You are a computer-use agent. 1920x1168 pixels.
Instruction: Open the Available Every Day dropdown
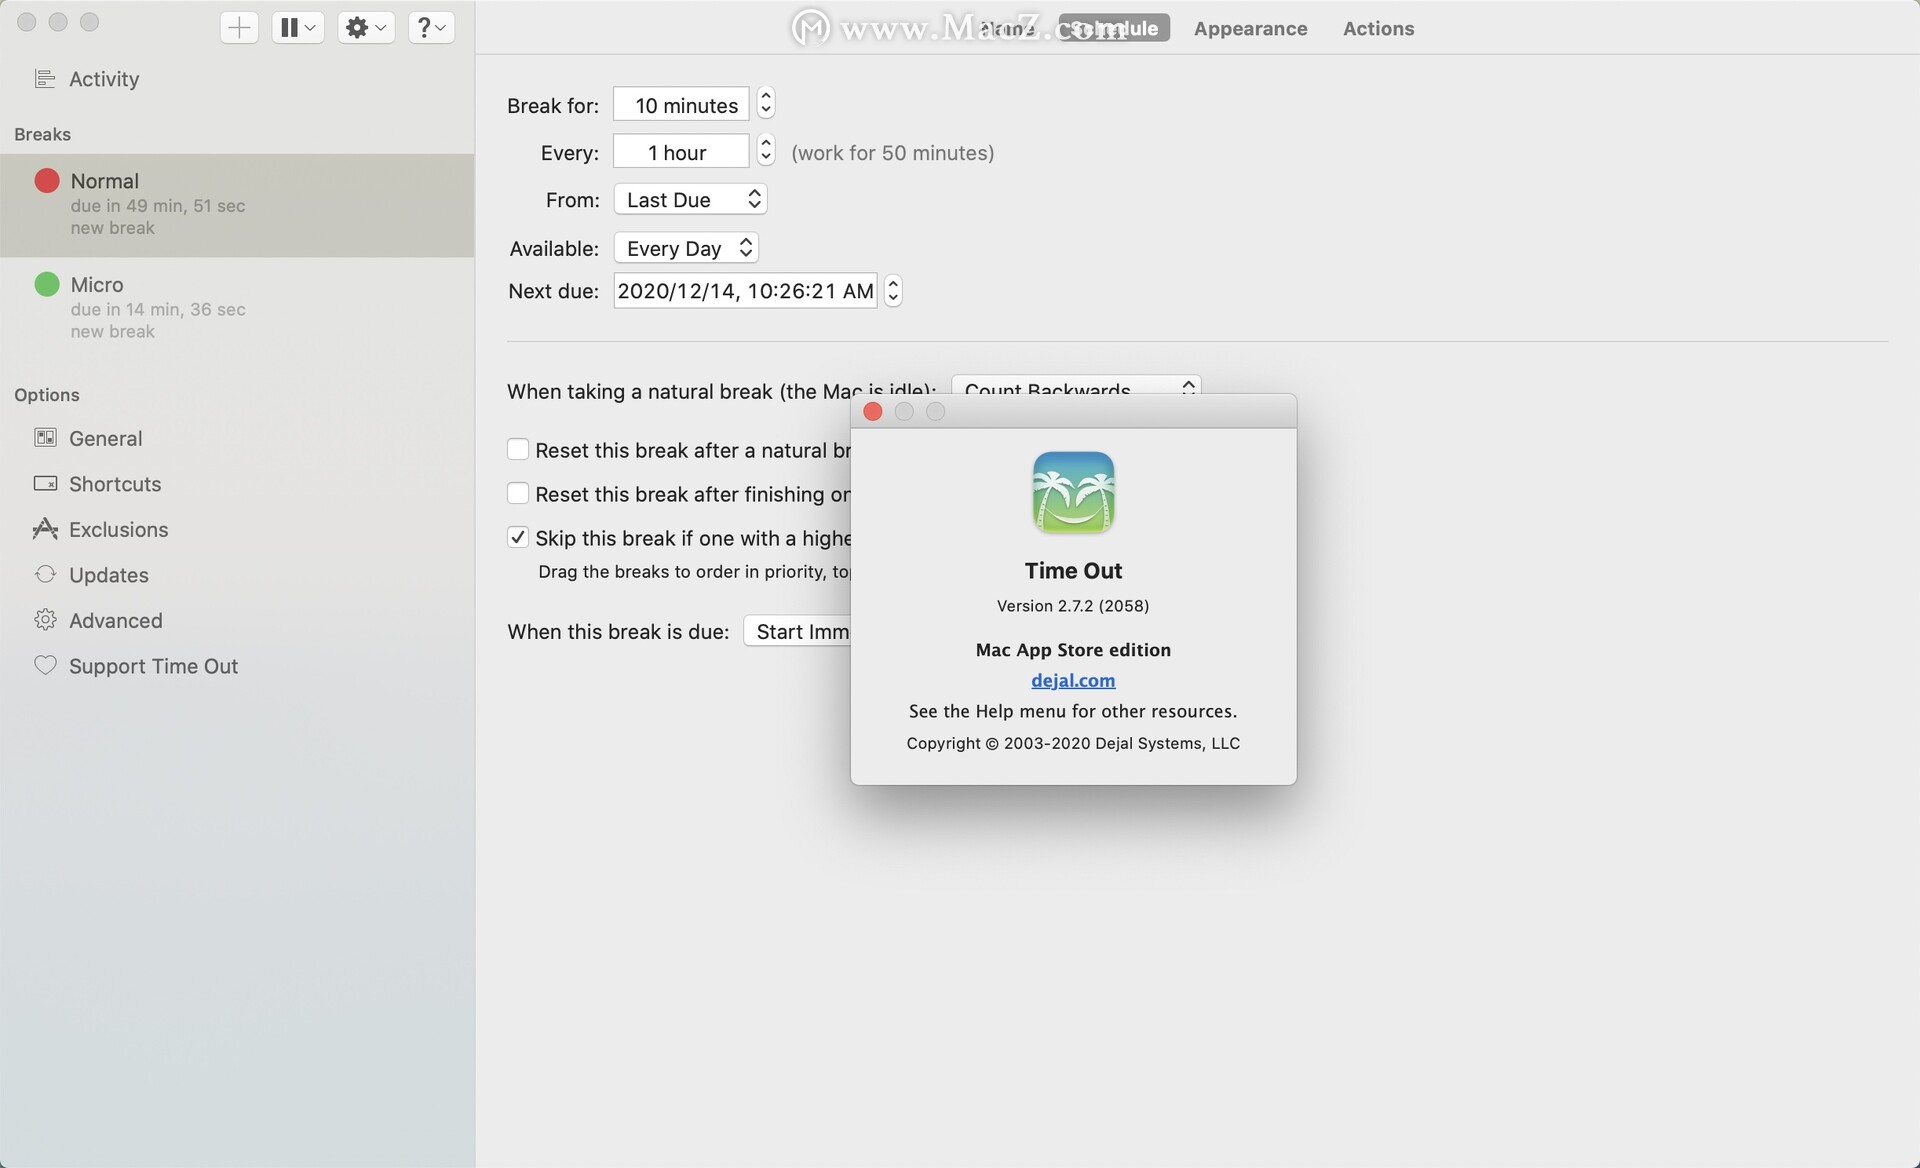tap(686, 247)
